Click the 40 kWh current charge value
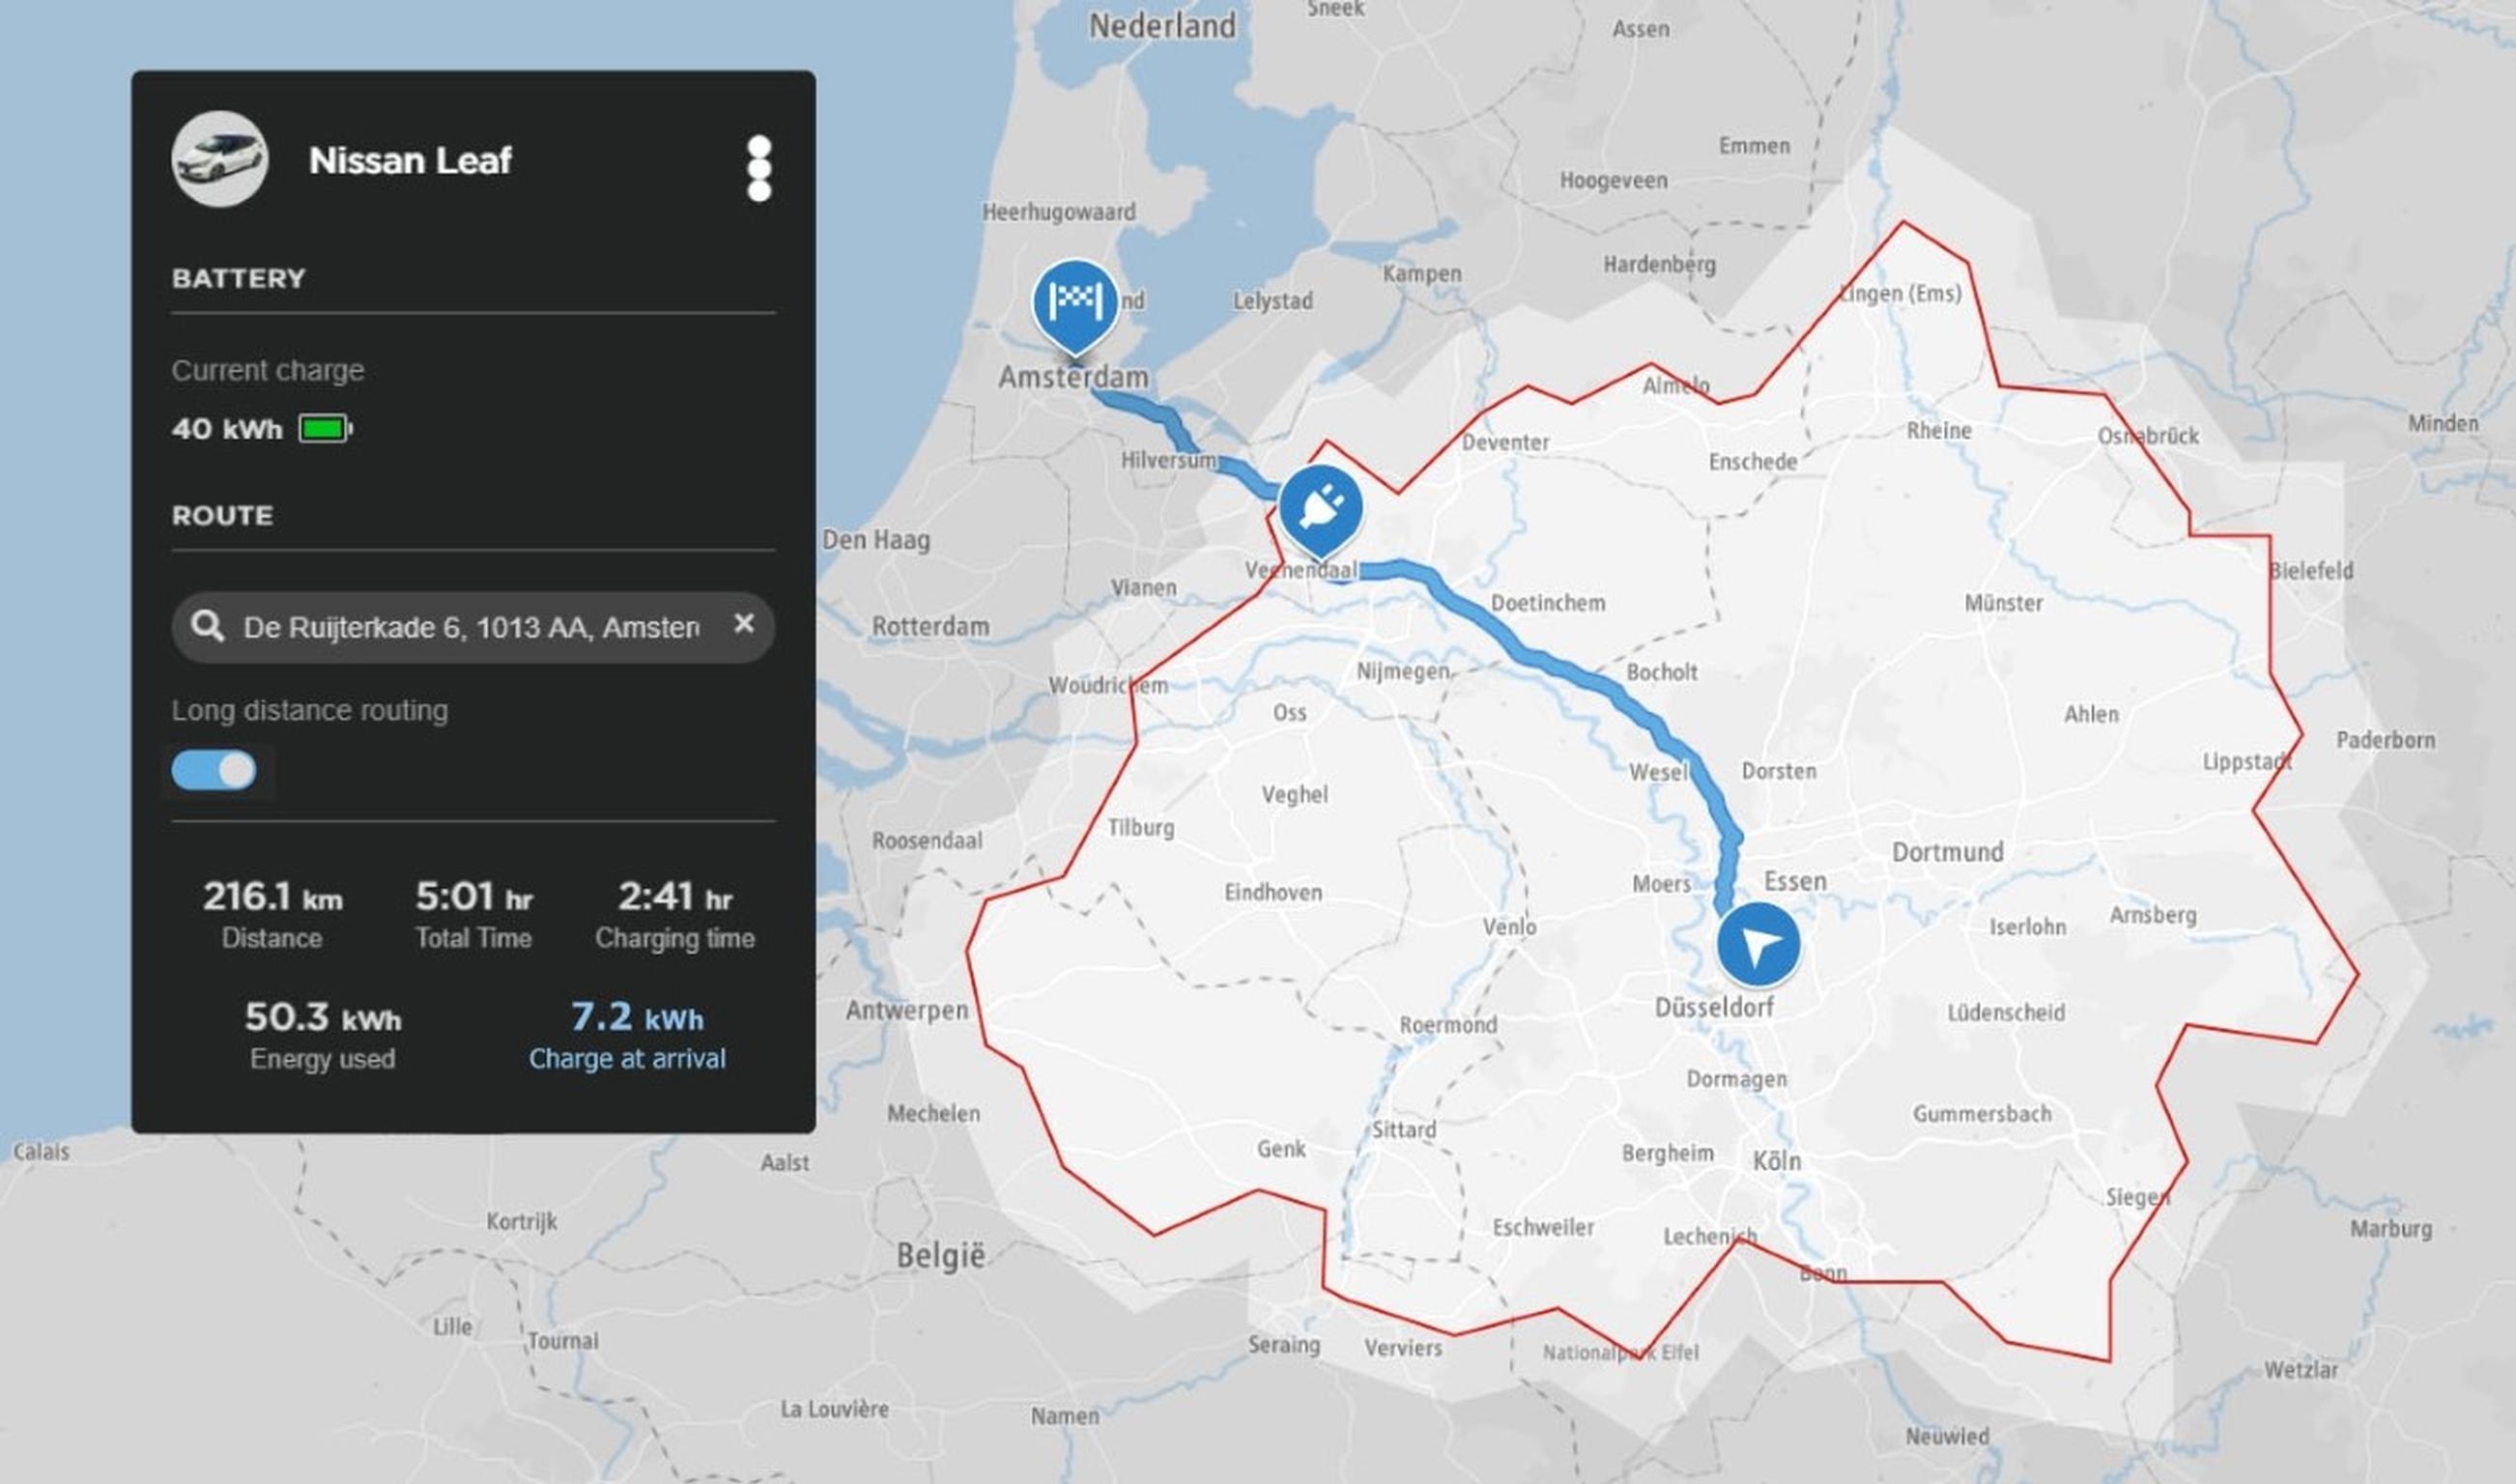 [x=227, y=429]
